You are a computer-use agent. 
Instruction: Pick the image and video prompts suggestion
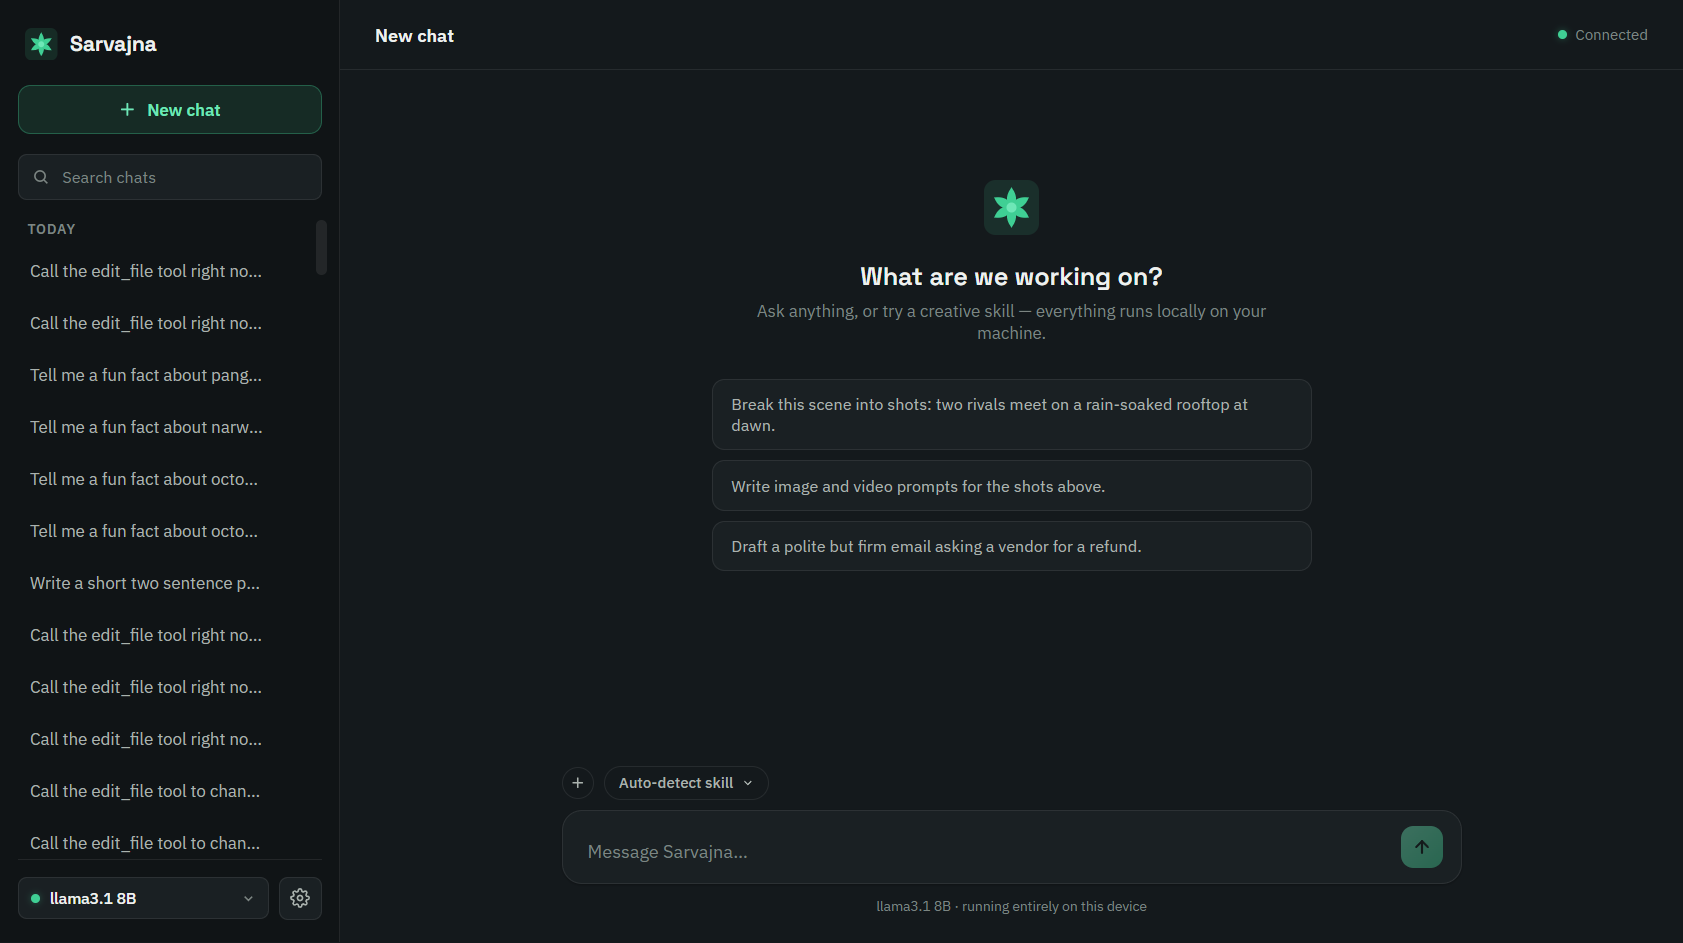[1011, 486]
